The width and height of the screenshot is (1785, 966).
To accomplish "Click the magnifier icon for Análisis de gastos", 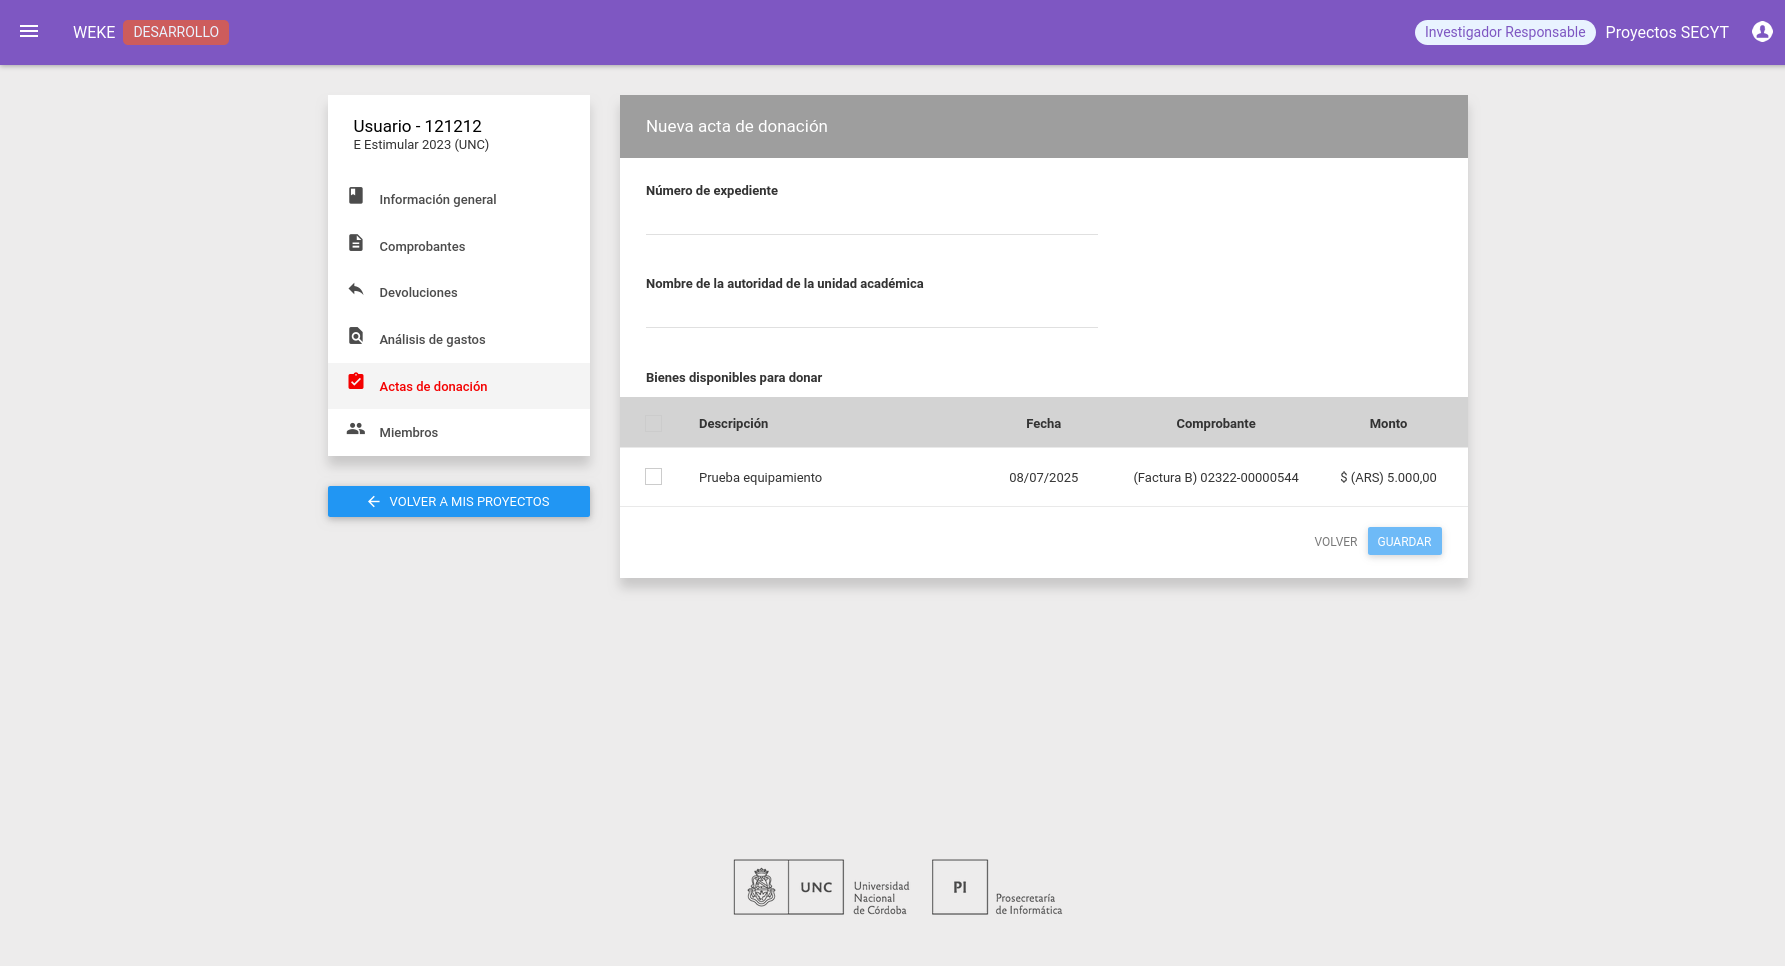I will coord(356,336).
